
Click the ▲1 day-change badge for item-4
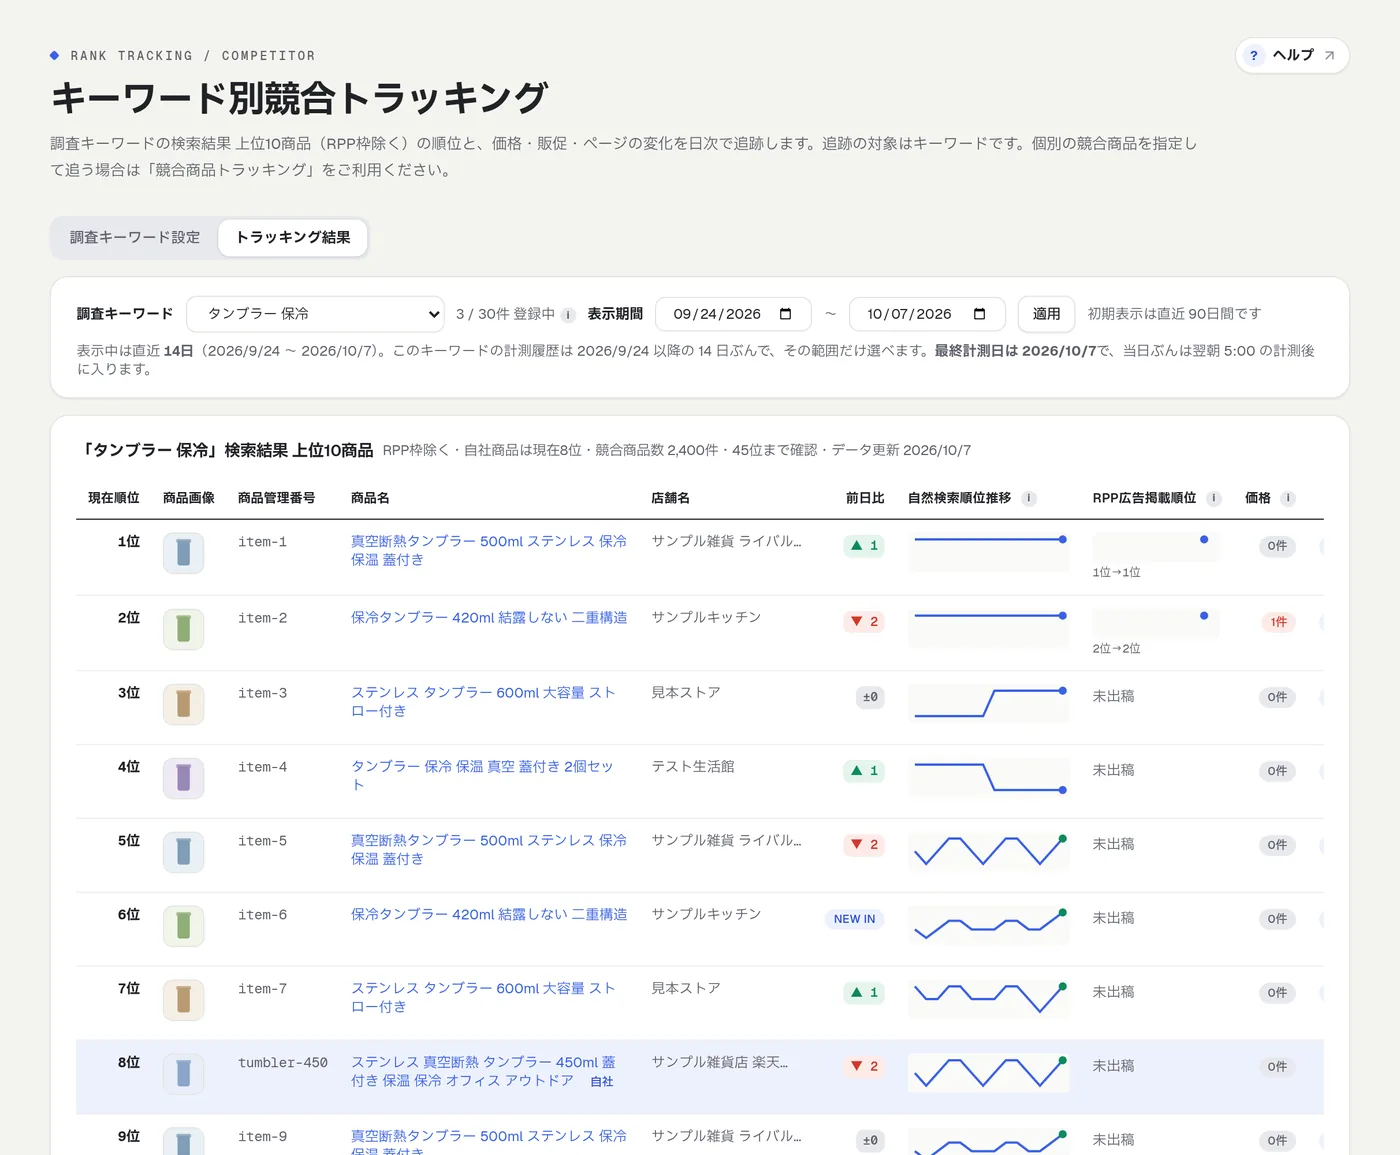tap(864, 771)
